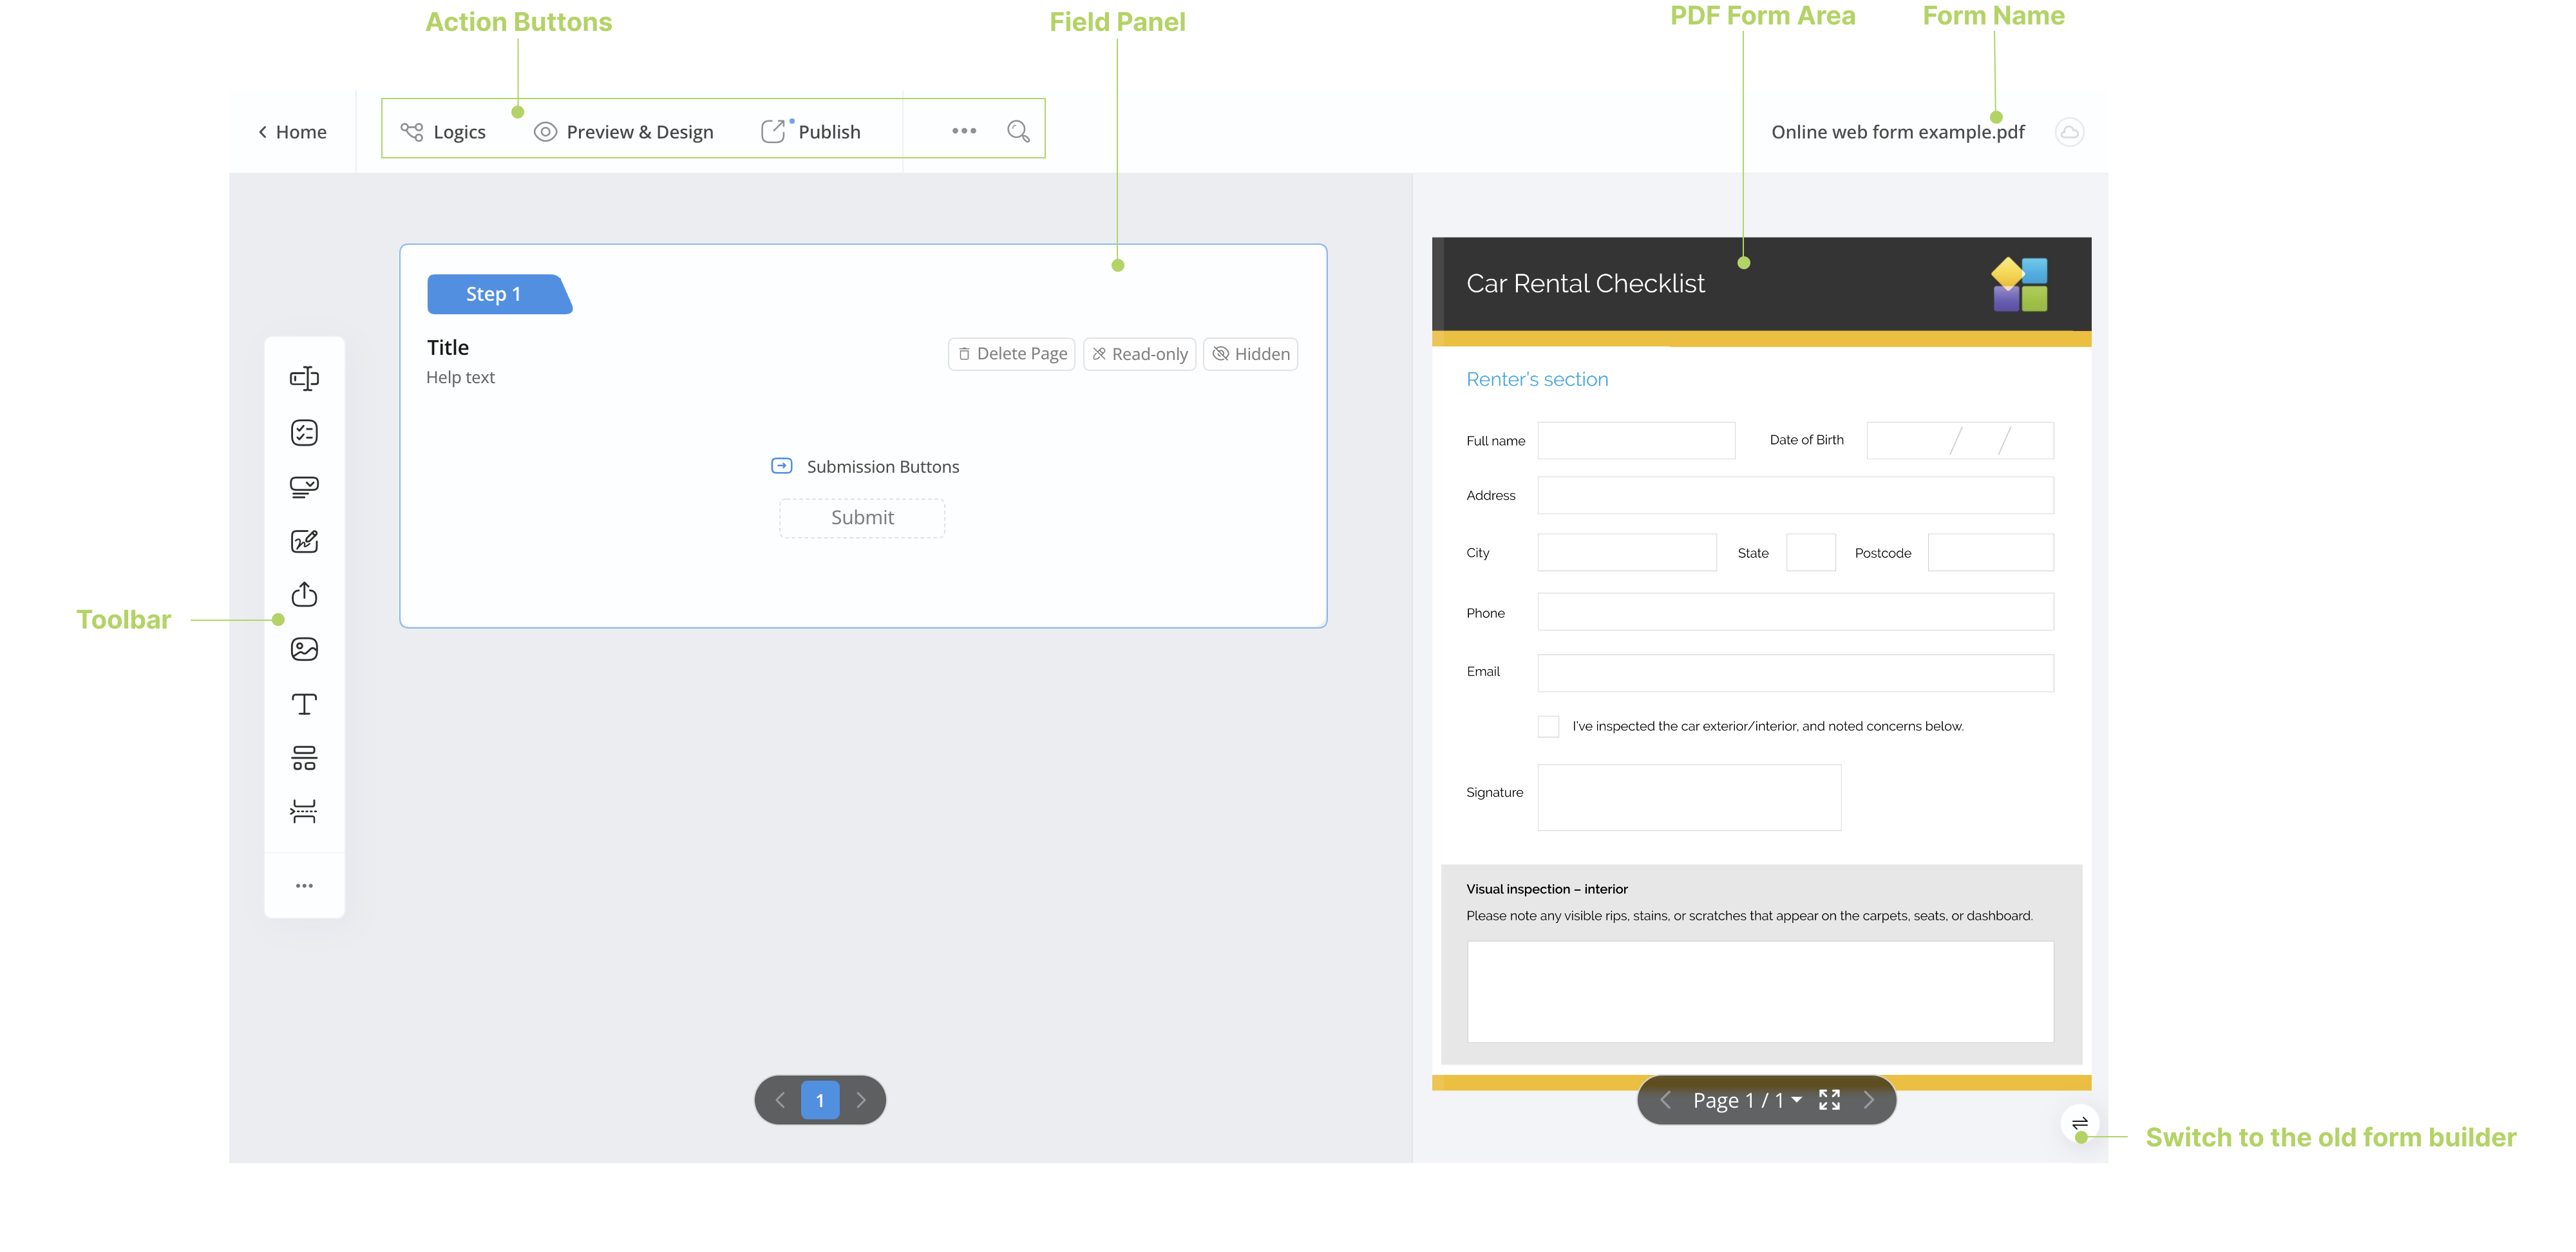Click the image upload icon in sidebar
This screenshot has height=1252, width=2576.
(x=304, y=649)
